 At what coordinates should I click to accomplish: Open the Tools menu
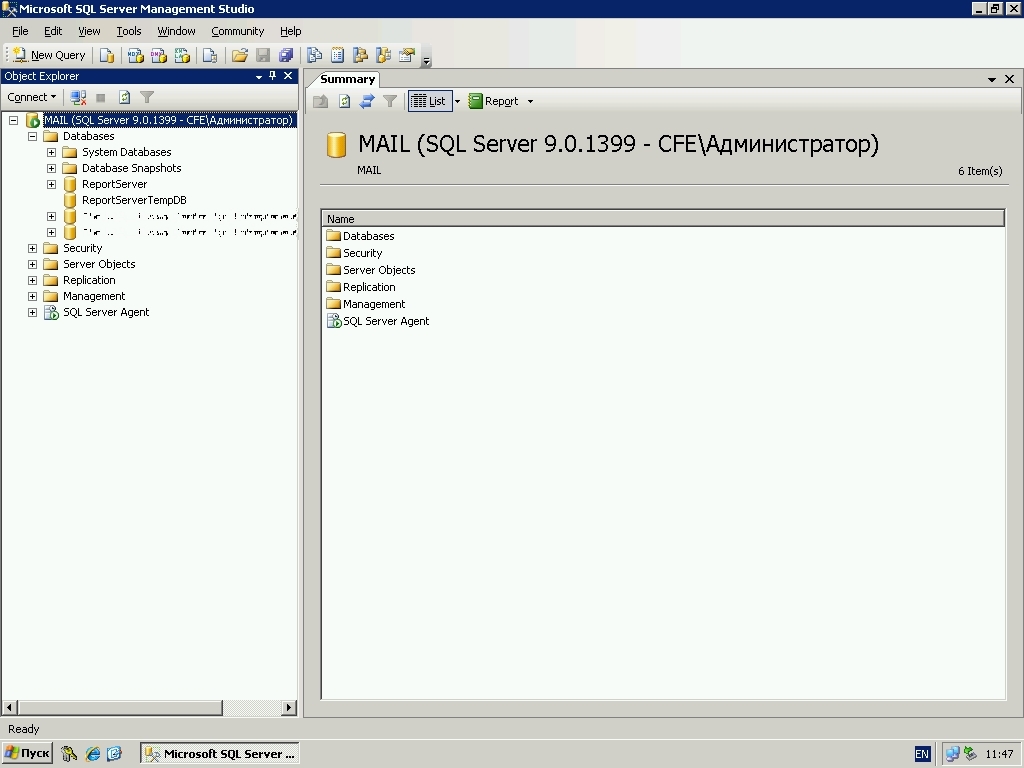point(129,31)
